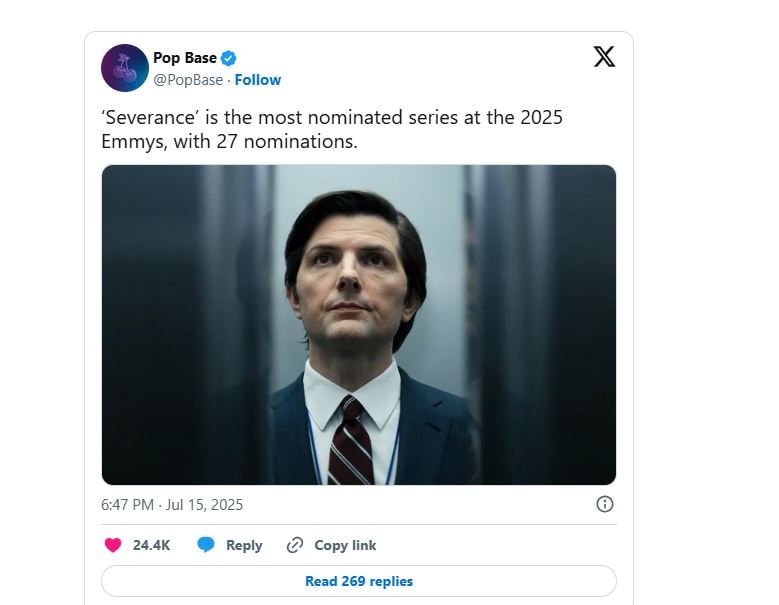Click the '27 nominations' line of the tweet
The height and width of the screenshot is (605, 779).
(229, 142)
